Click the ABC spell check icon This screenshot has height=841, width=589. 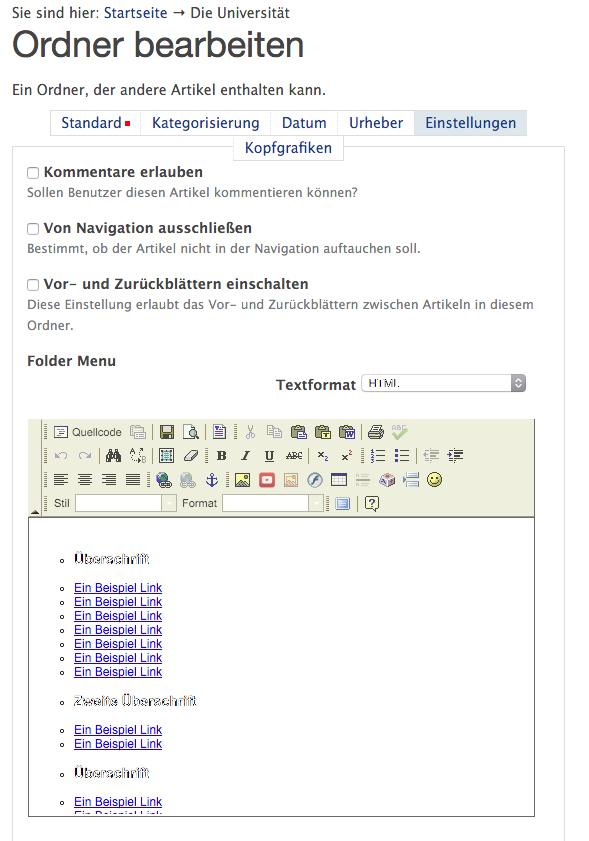click(x=400, y=432)
